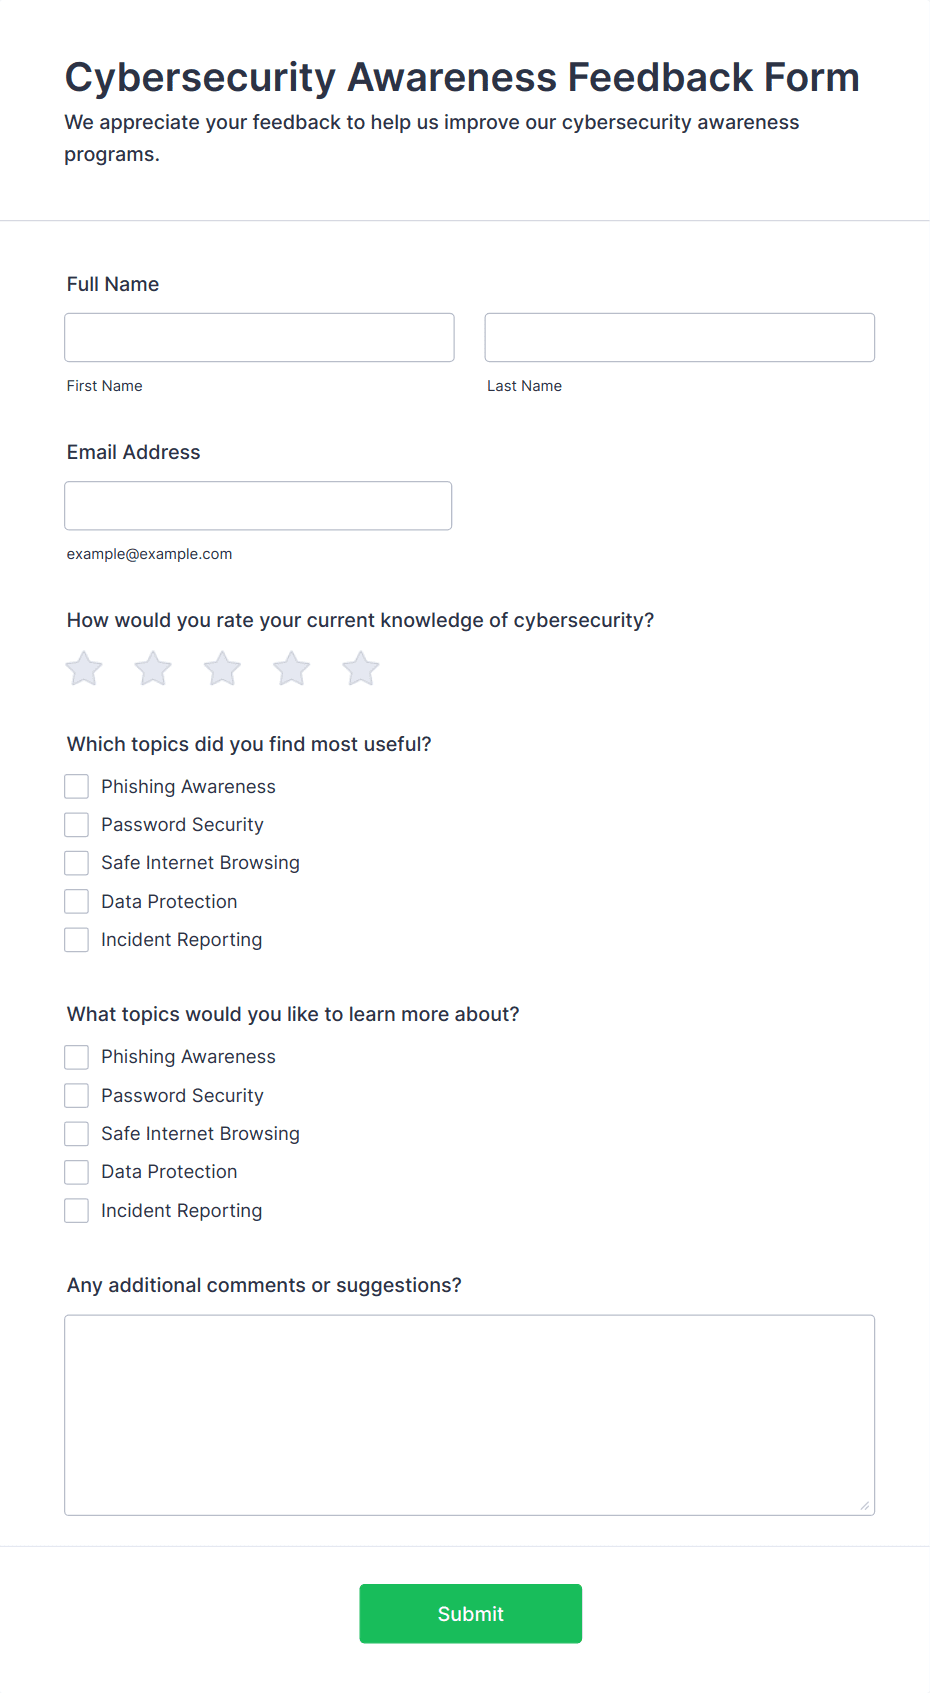Select Safe Internet Browsing to learn more
930x1693 pixels.
click(77, 1134)
